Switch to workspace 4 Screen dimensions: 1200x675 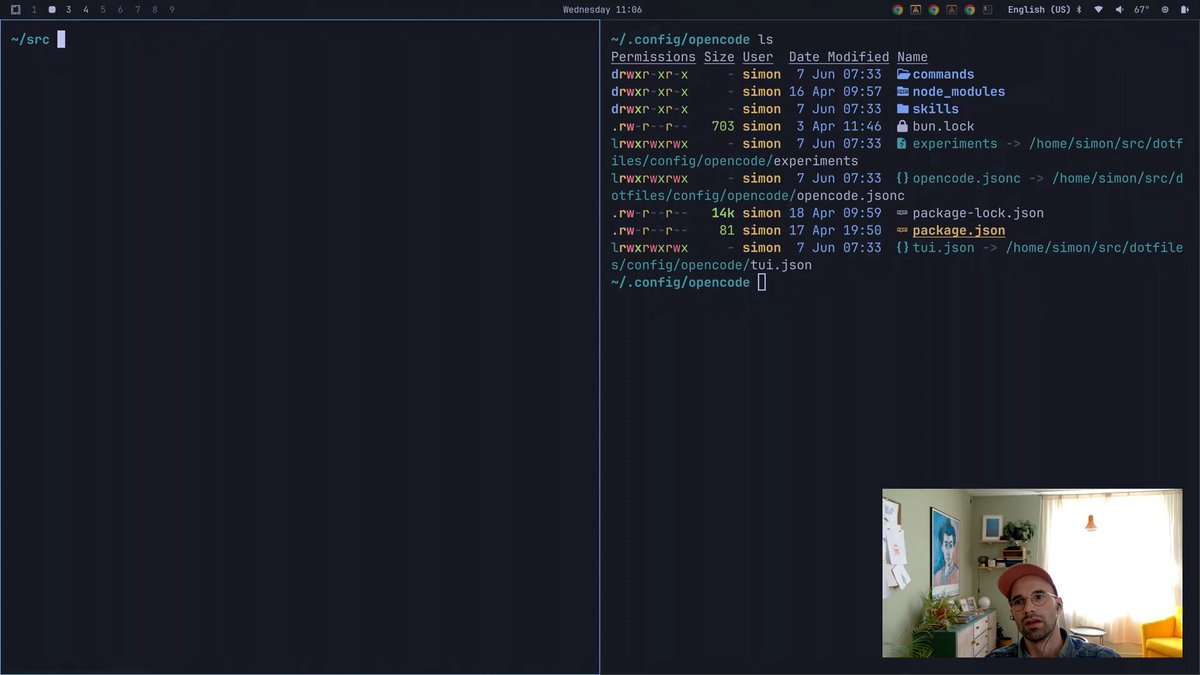pos(86,9)
